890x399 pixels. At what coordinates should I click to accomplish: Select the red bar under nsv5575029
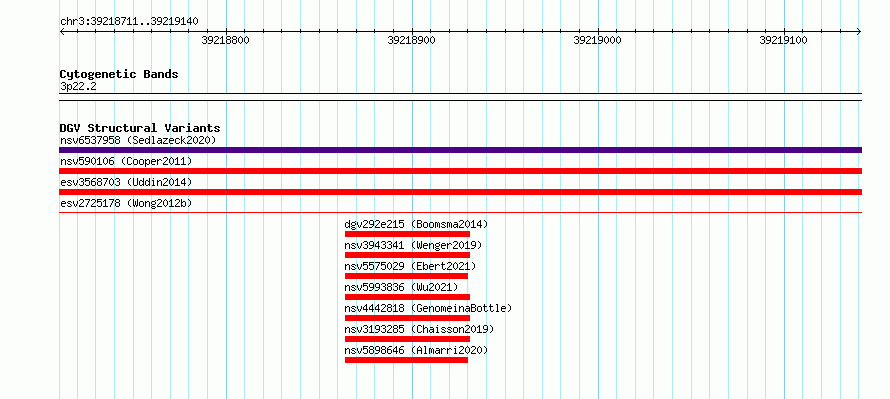[x=406, y=276]
